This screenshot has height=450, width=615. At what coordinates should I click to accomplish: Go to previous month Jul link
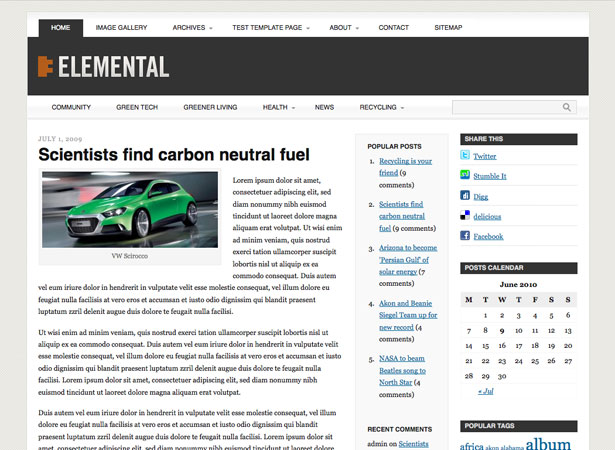tap(486, 391)
